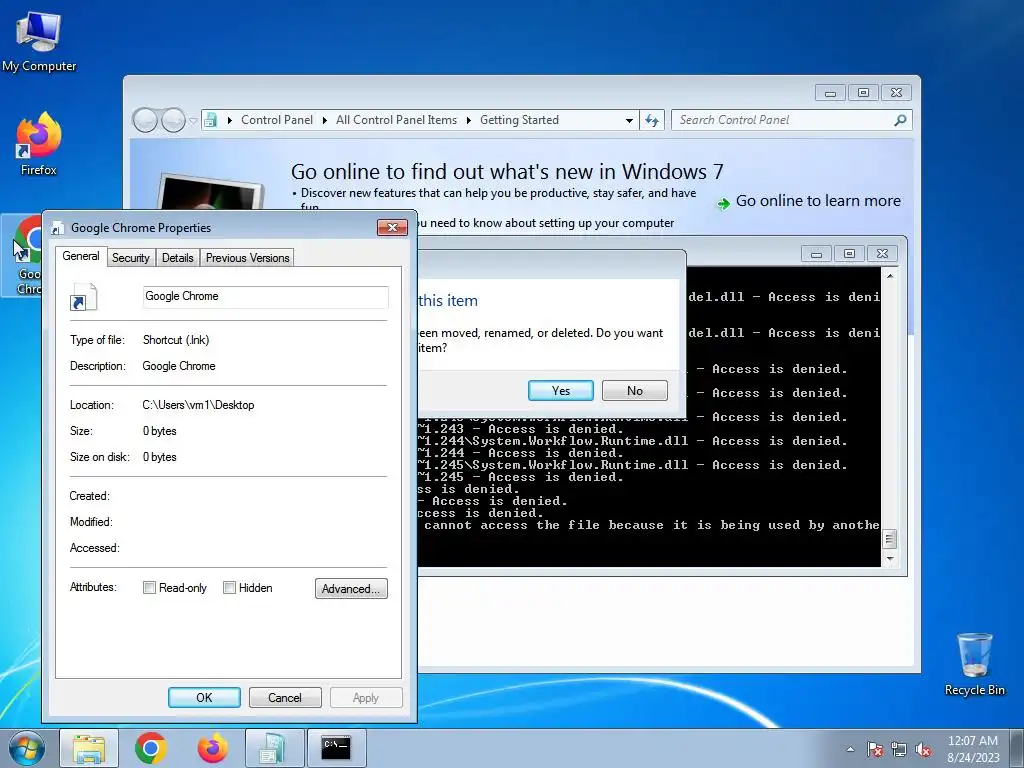This screenshot has width=1024, height=768.
Task: Toggle the Hidden attribute checkbox
Action: (229, 588)
